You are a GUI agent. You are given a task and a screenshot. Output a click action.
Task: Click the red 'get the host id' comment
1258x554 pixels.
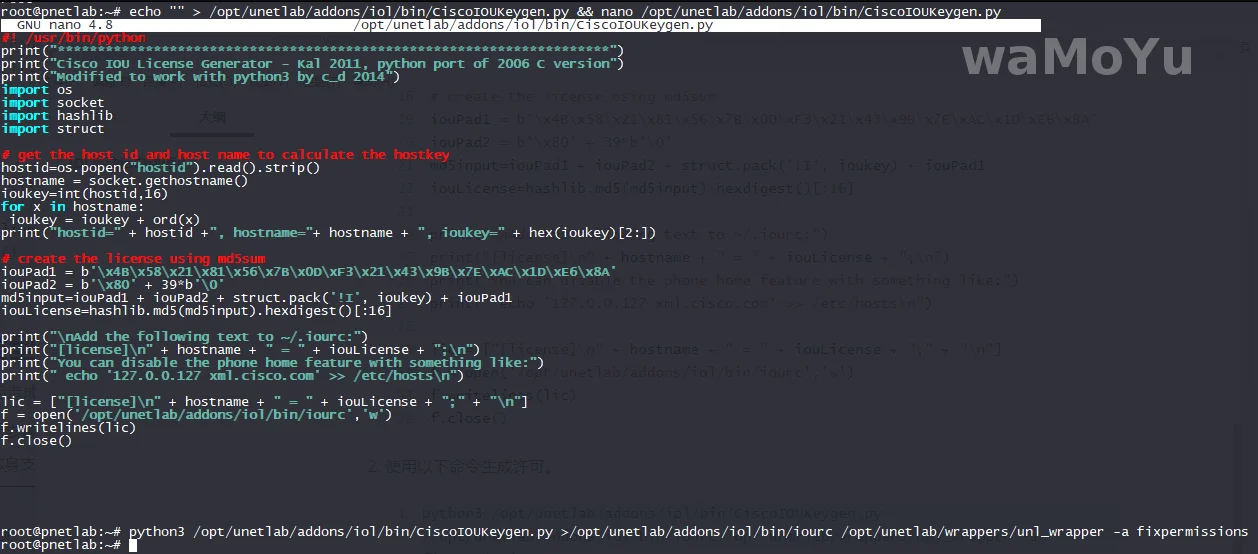tap(225, 155)
